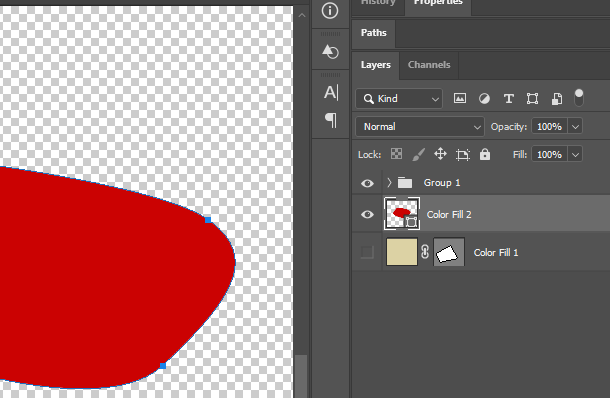The height and width of the screenshot is (398, 610).
Task: Filter layers by pixel layer icon
Action: (x=459, y=98)
